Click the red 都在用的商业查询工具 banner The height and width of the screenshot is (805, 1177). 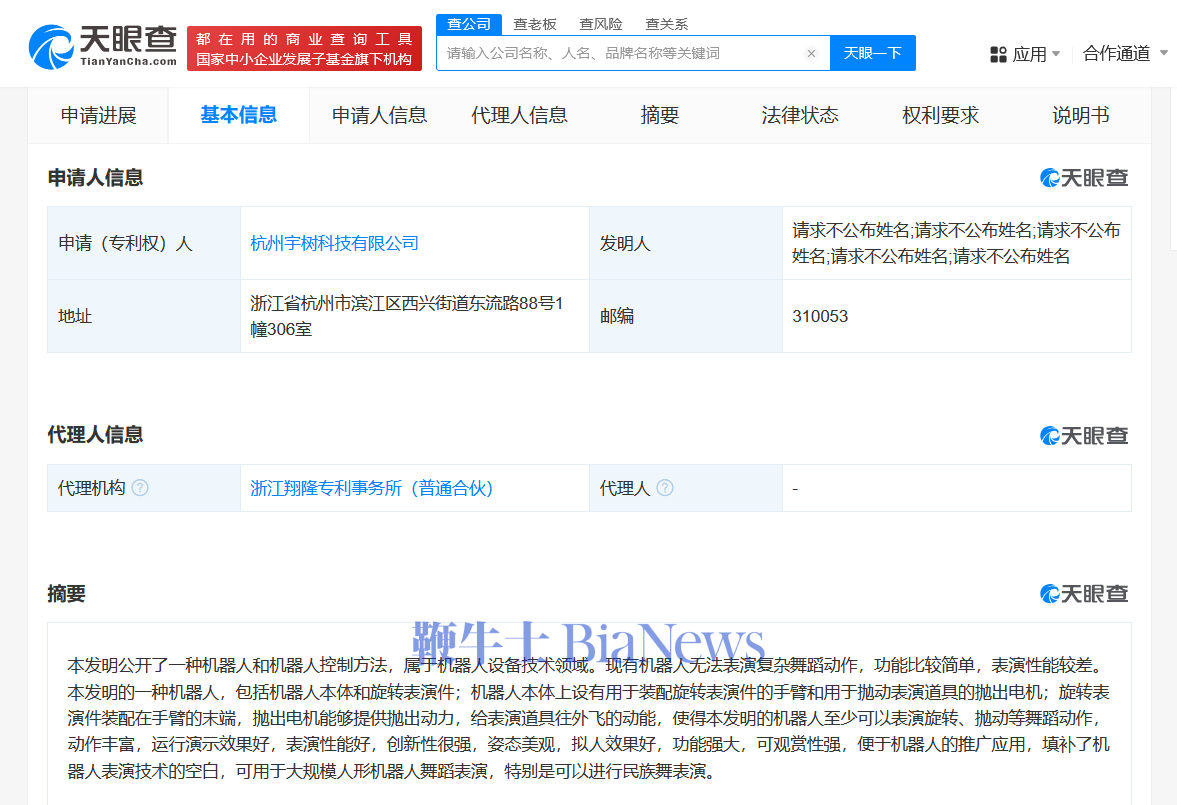click(304, 49)
